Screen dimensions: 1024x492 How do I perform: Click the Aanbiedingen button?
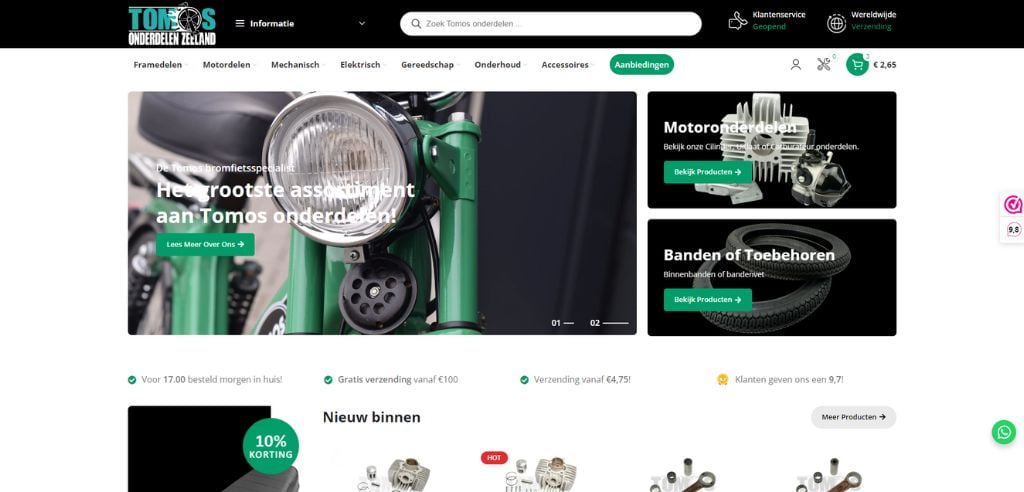[641, 65]
